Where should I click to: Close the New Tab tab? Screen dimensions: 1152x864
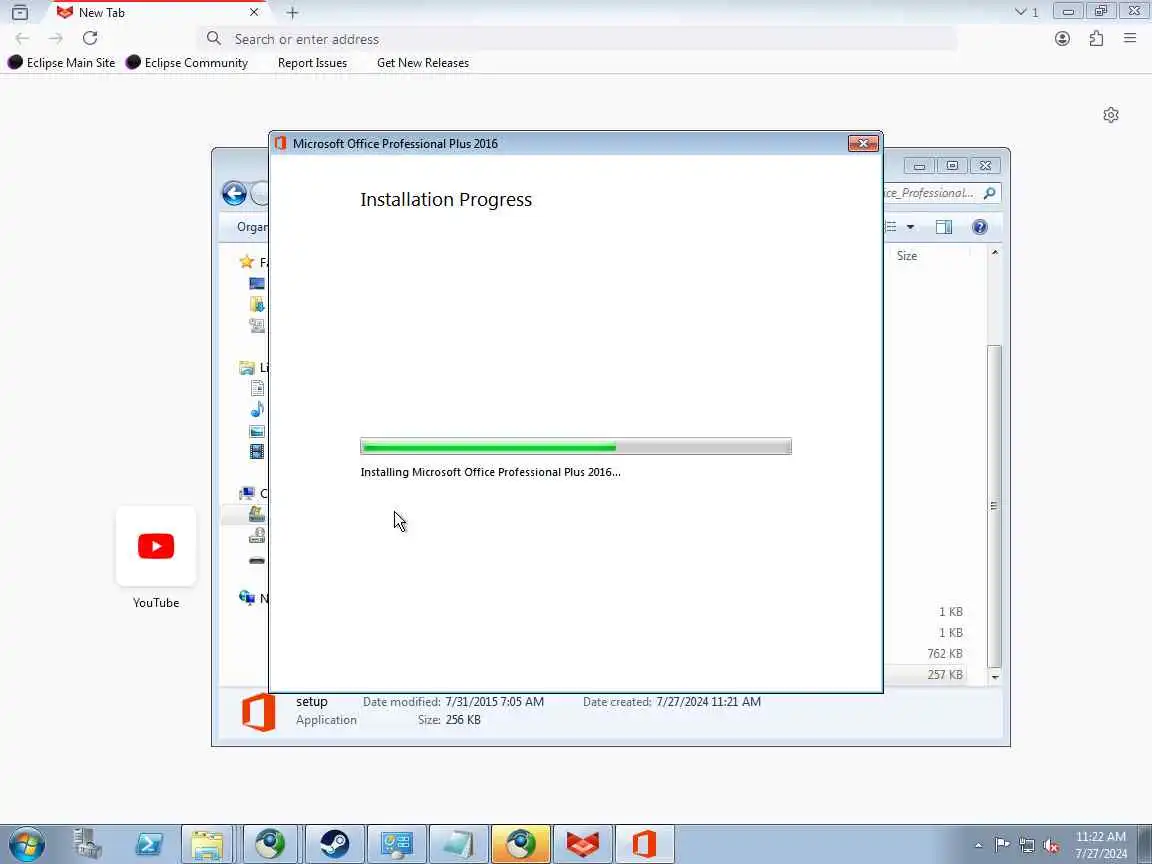tap(253, 12)
